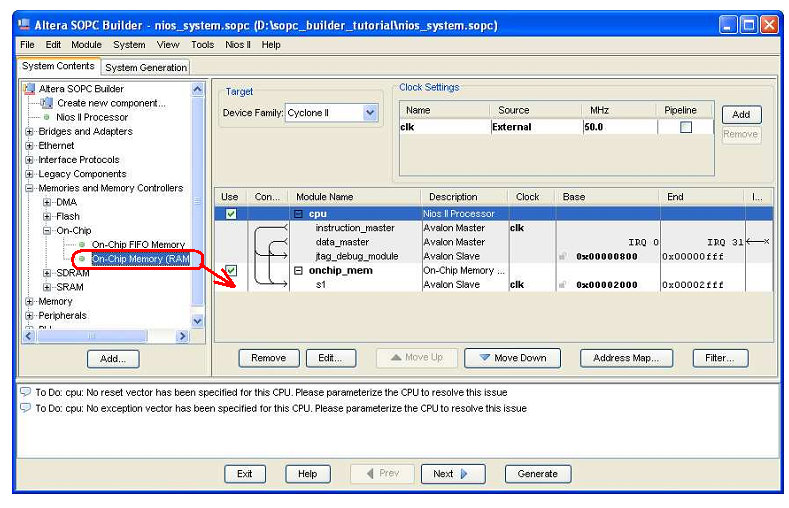Click the exception vector To Do bubble icon
789x508 pixels.
[x=25, y=408]
